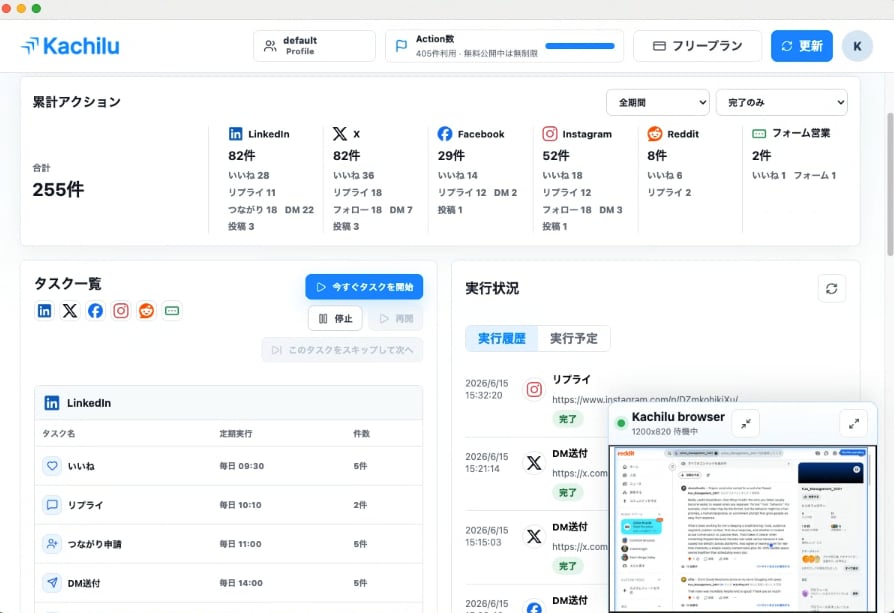Click the paper plane icon of DM送付 task
This screenshot has width=894, height=613.
tap(52, 583)
